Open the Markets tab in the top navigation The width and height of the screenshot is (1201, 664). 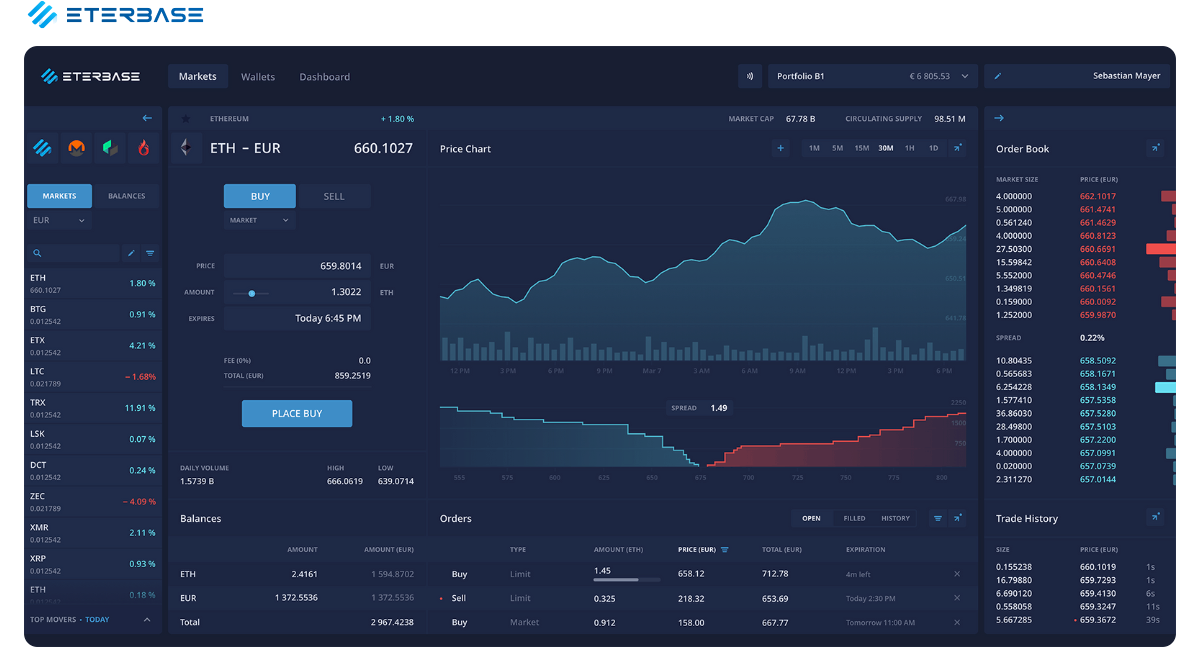click(x=198, y=76)
